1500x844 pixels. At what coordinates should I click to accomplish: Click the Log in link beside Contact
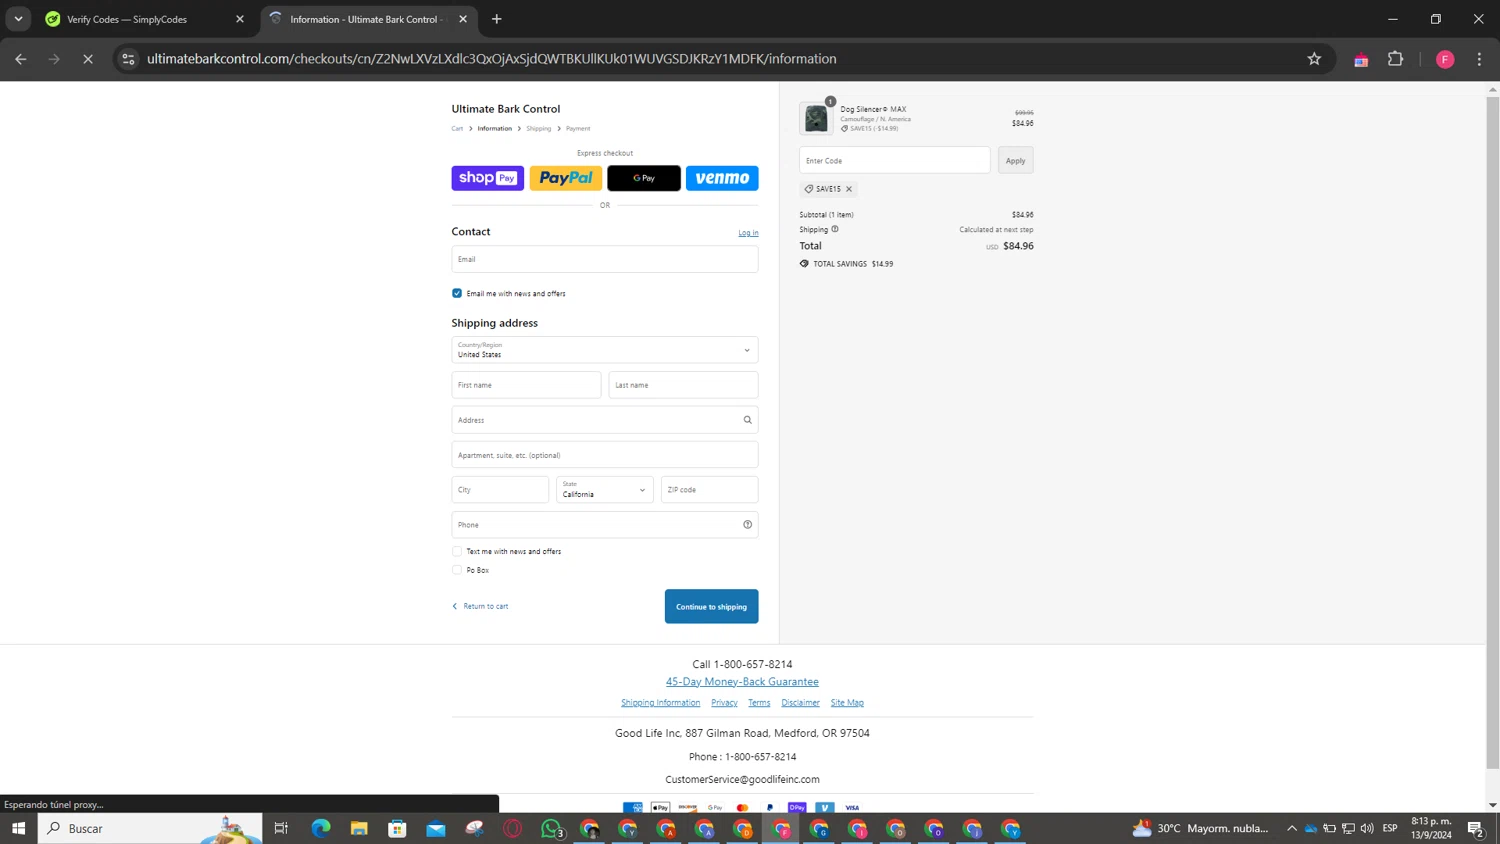click(748, 233)
